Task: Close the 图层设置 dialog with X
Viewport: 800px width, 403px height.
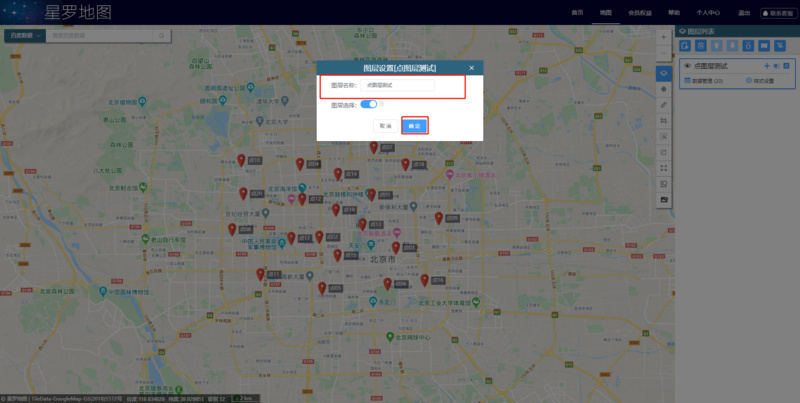Action: click(471, 68)
